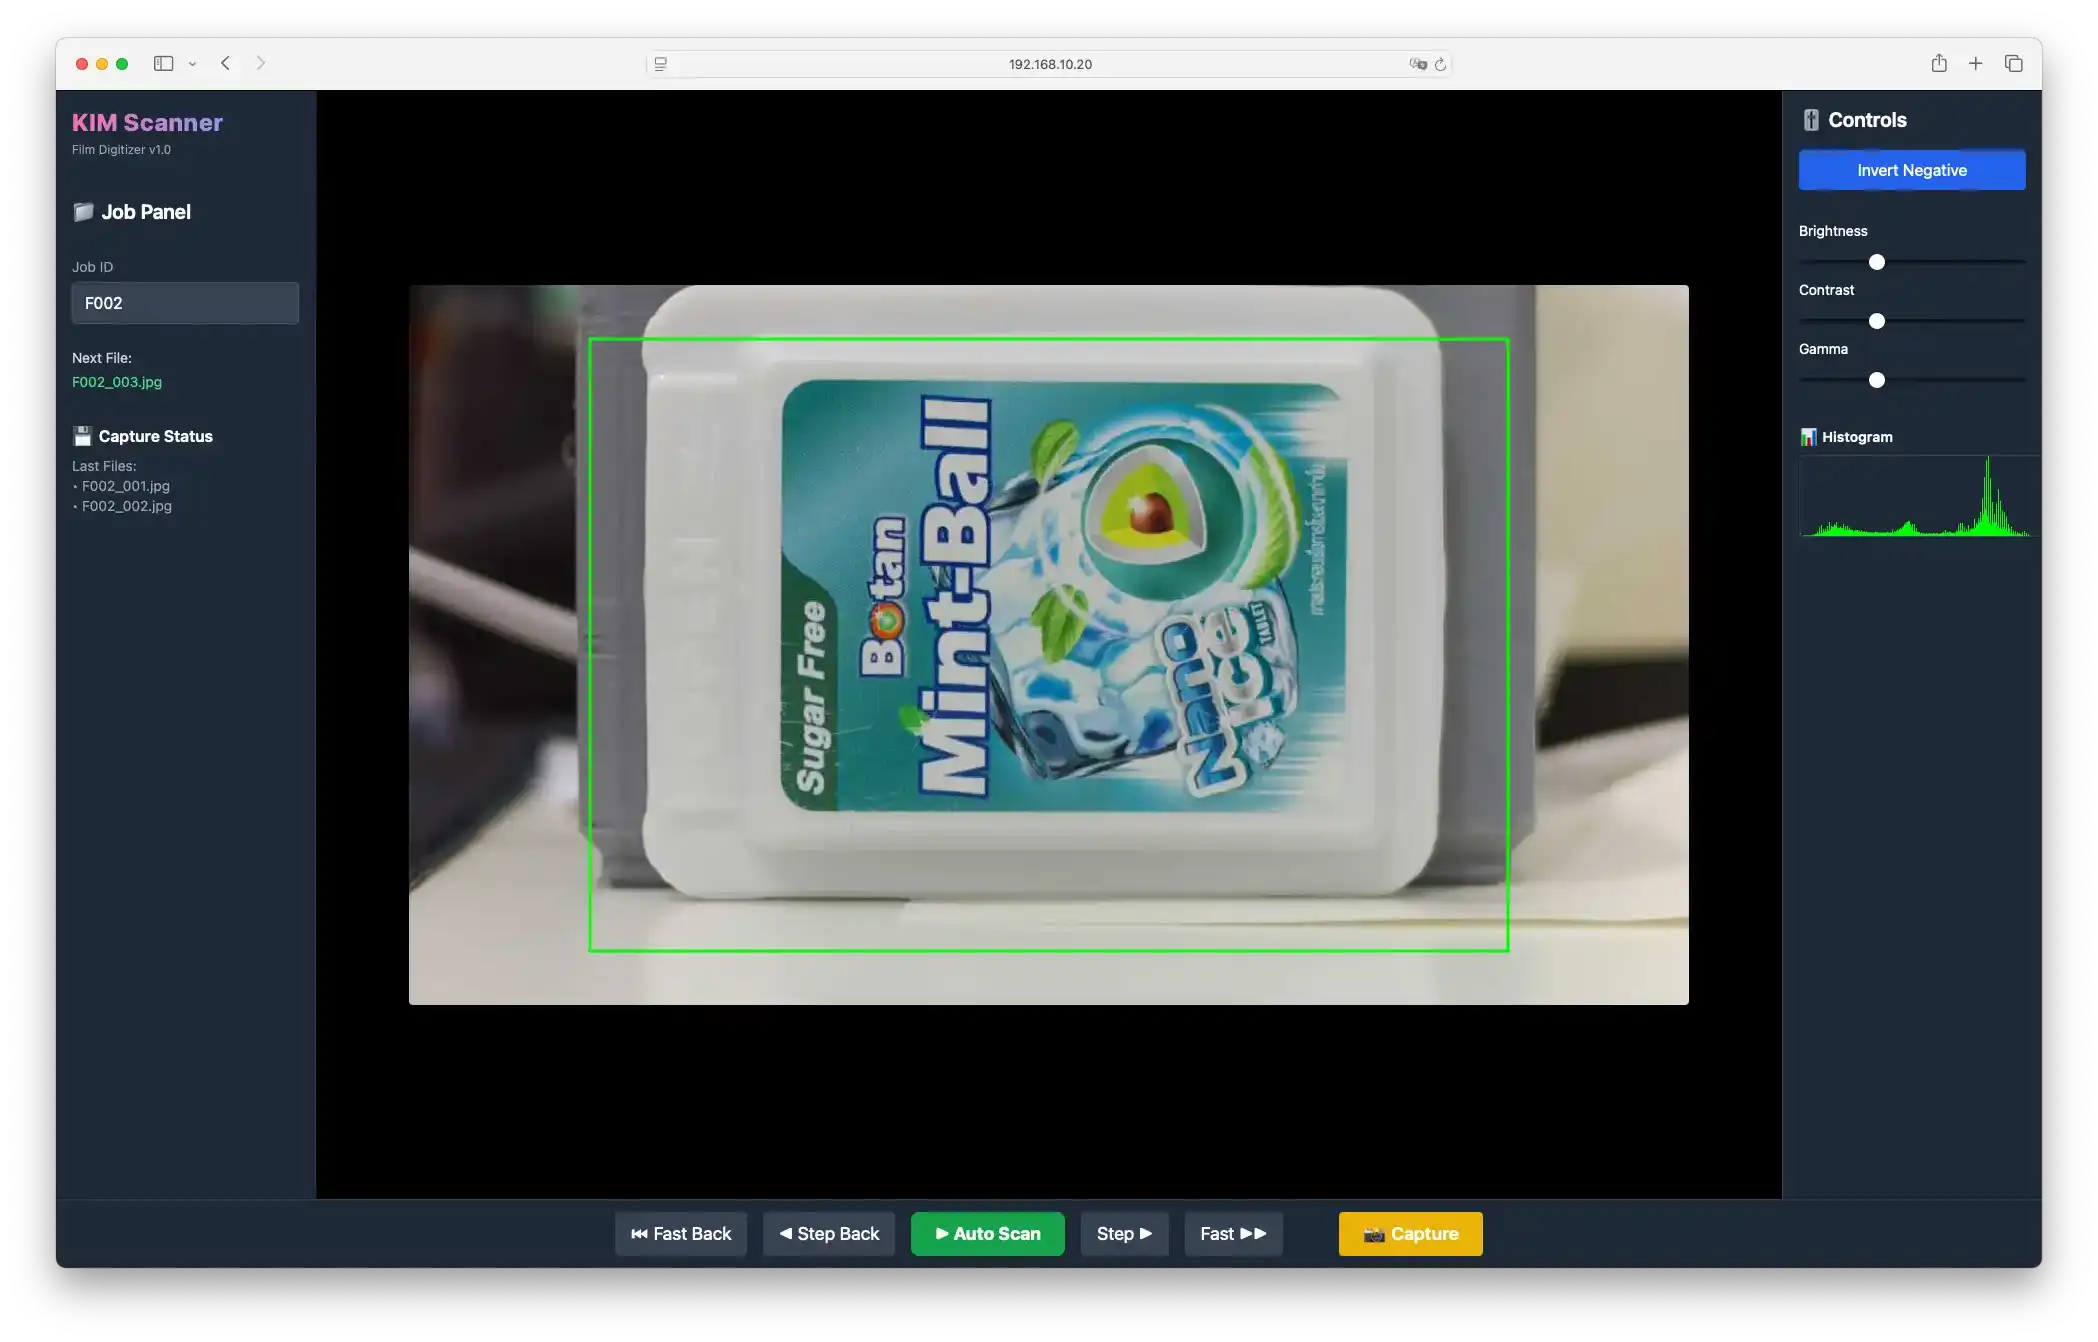Screen dimensions: 2098x1342
Task: Click the Fast forward button
Action: click(1233, 1233)
